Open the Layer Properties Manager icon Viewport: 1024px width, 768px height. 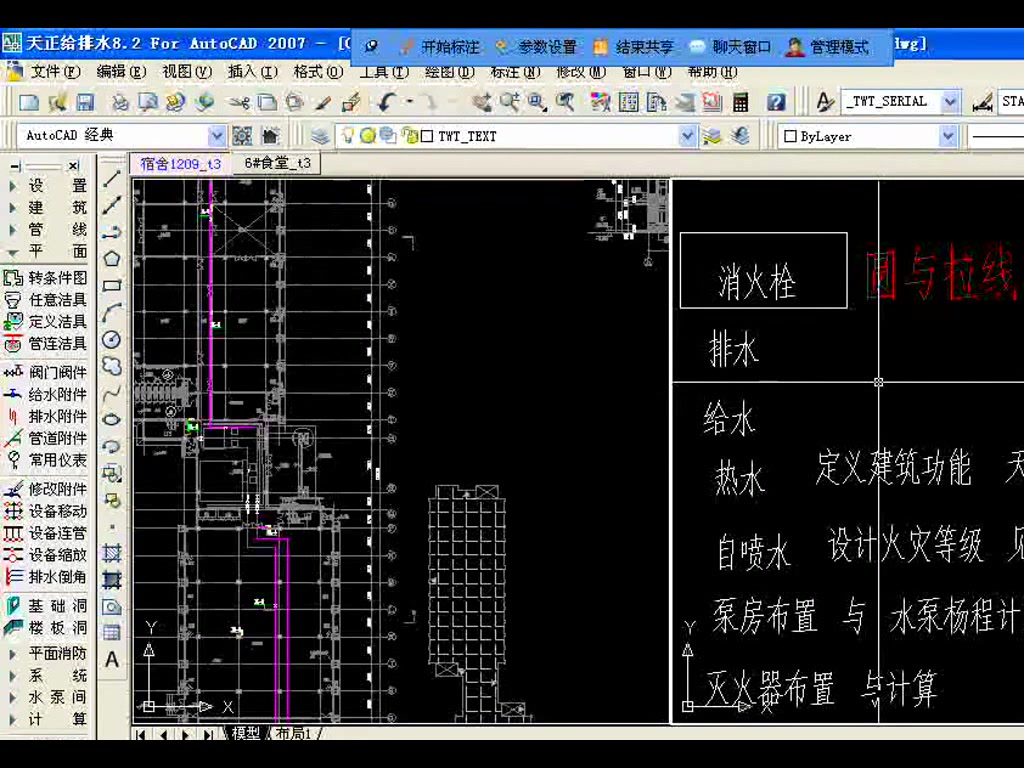(x=319, y=136)
